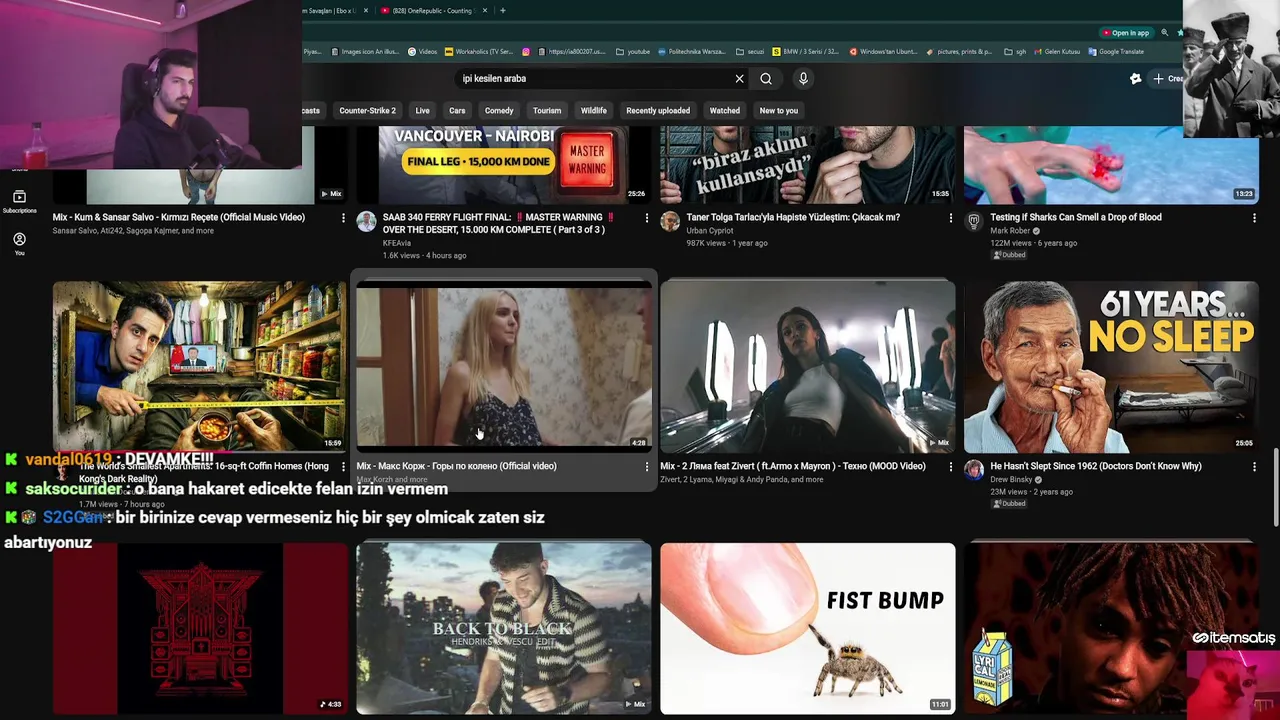Open the You sidebar icon
The width and height of the screenshot is (1280, 720).
[19, 244]
